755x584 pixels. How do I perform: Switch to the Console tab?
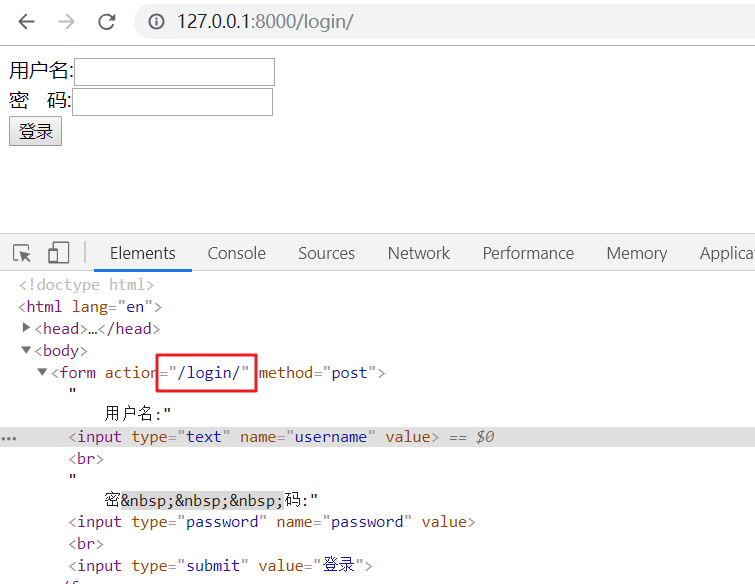point(236,253)
